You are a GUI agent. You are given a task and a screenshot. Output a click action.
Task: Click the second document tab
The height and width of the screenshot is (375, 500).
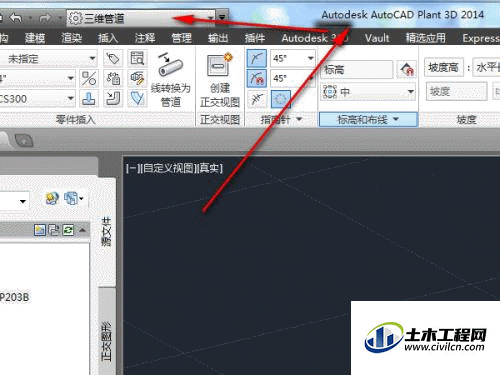point(23,140)
